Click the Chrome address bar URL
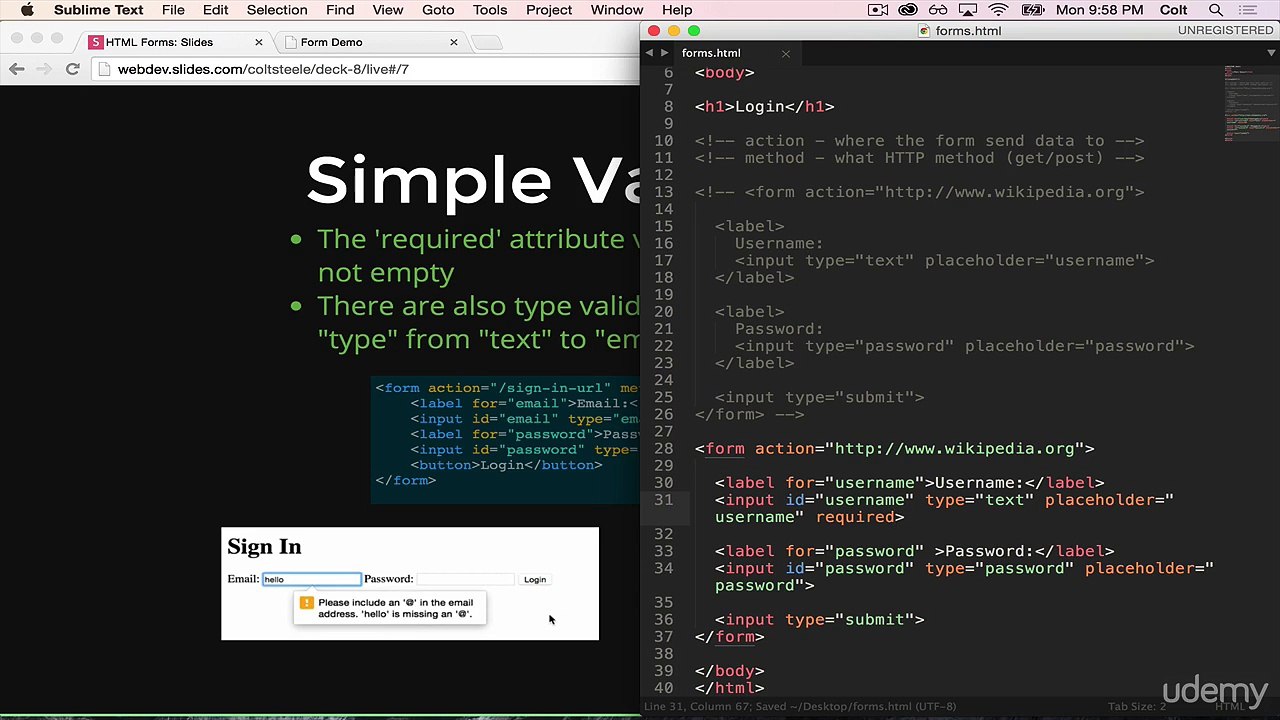 pyautogui.click(x=263, y=69)
